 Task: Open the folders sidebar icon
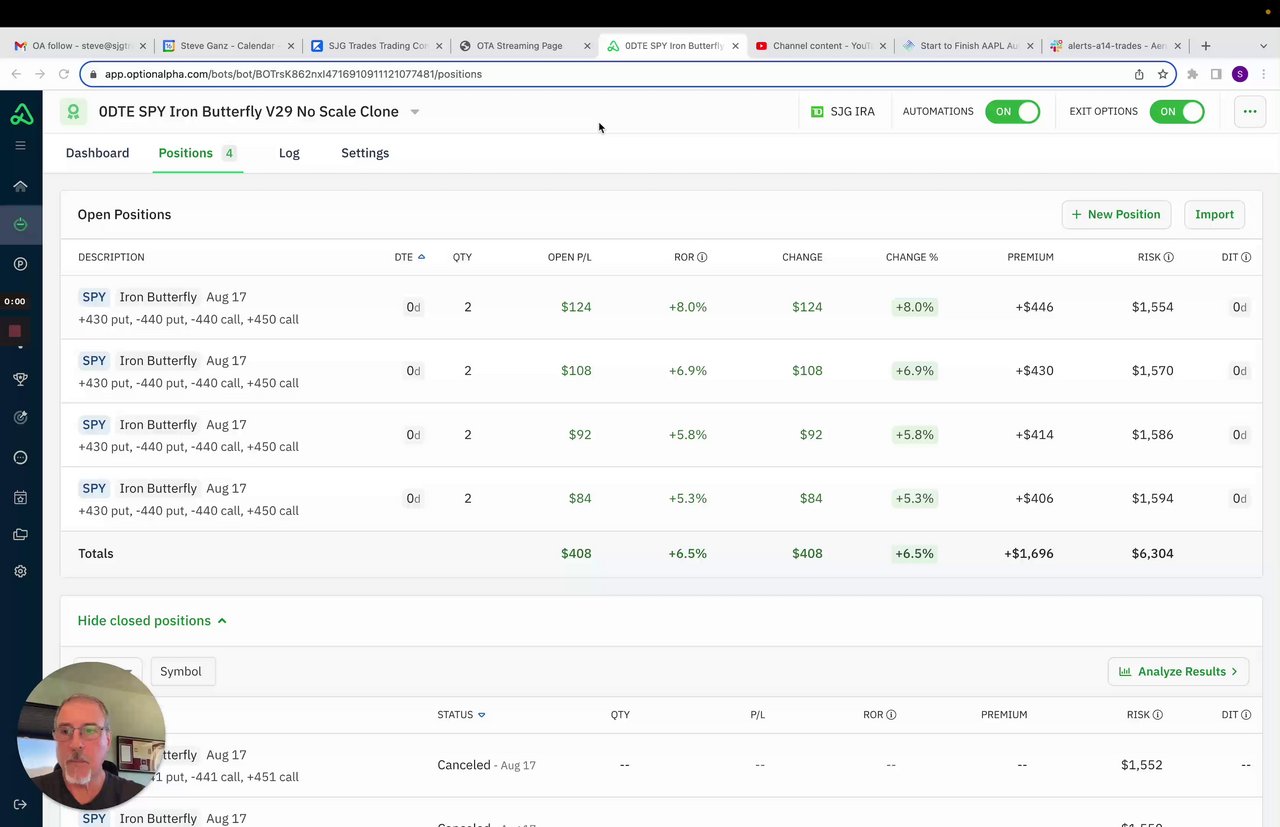(x=20, y=535)
